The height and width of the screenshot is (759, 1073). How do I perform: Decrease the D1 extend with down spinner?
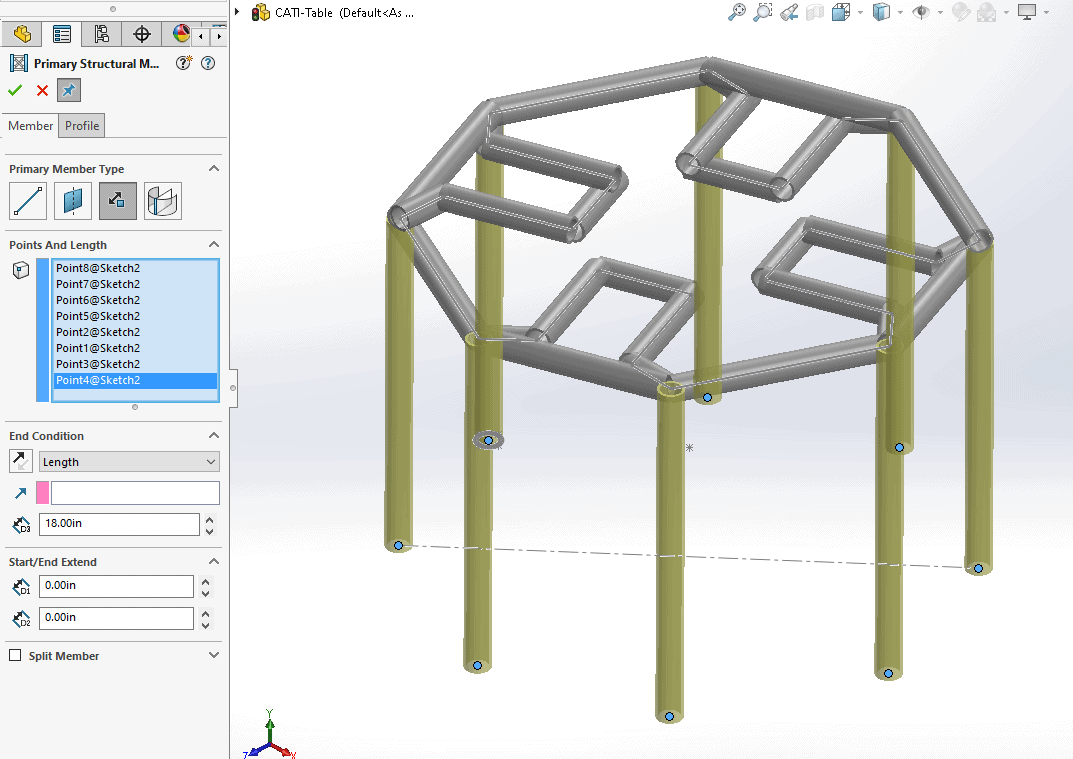click(x=205, y=593)
